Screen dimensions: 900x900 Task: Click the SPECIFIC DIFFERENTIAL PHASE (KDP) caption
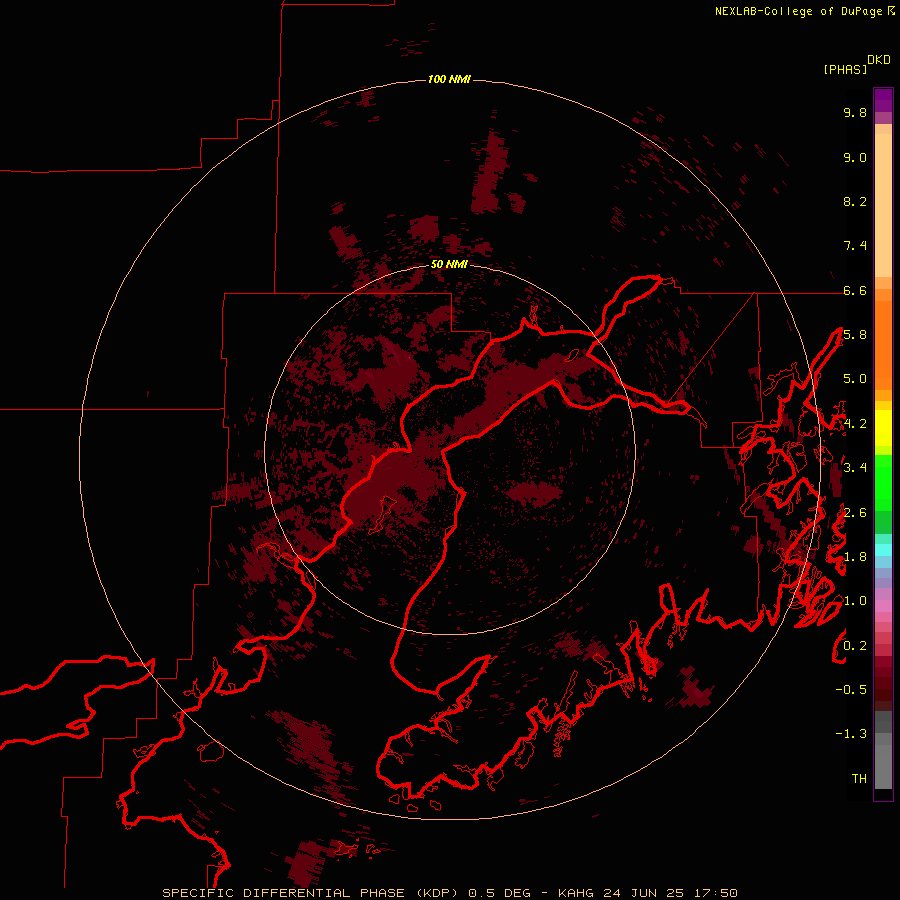(x=312, y=893)
